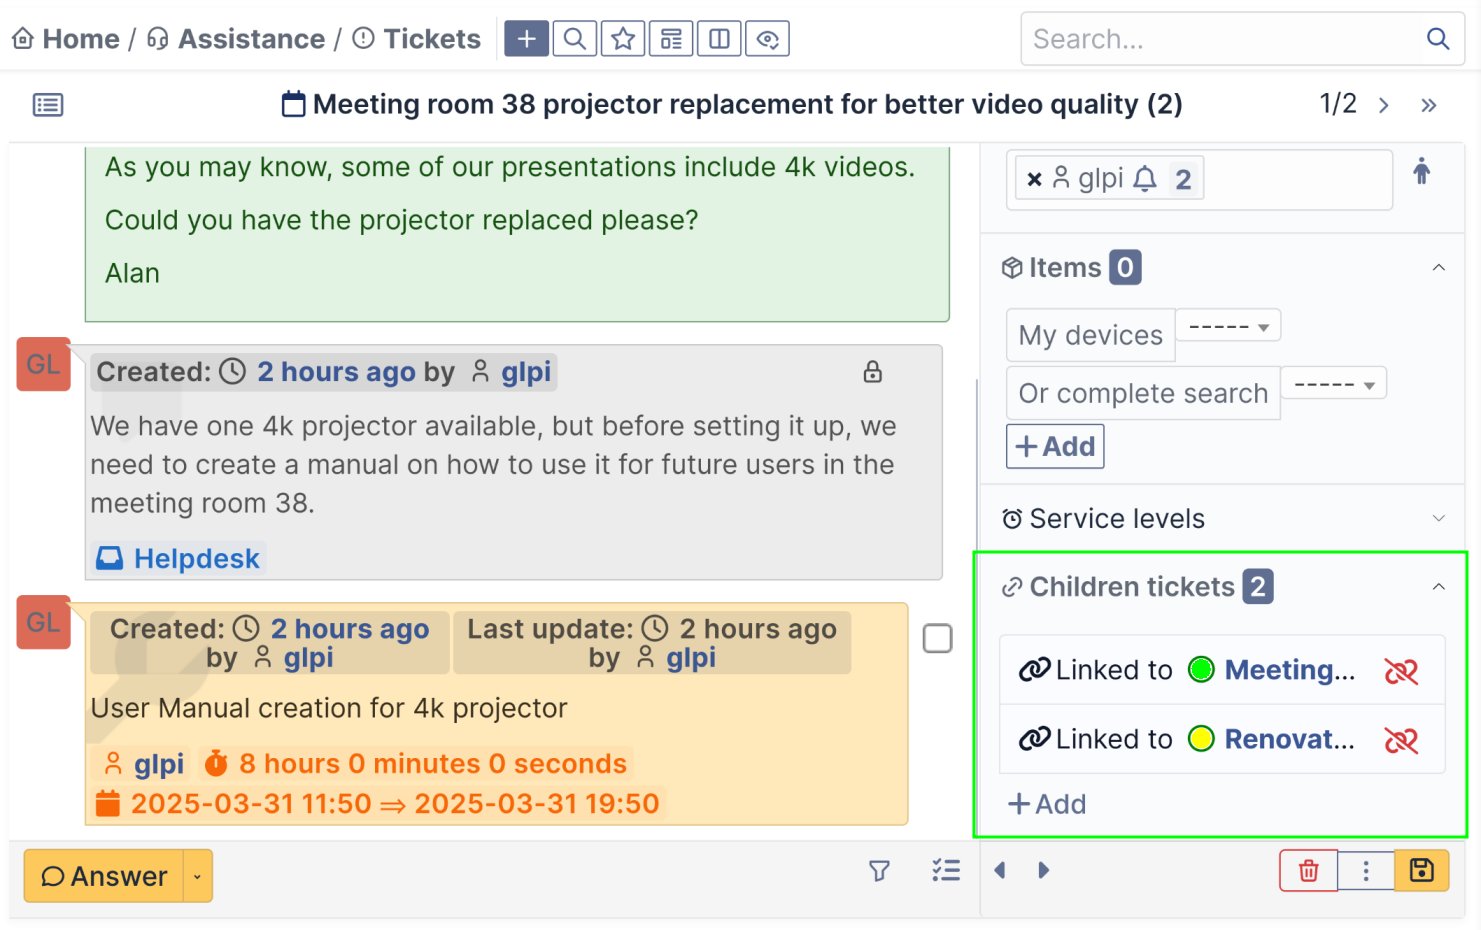Open the Answer button dropdown arrow
The width and height of the screenshot is (1481, 930).
tap(197, 877)
